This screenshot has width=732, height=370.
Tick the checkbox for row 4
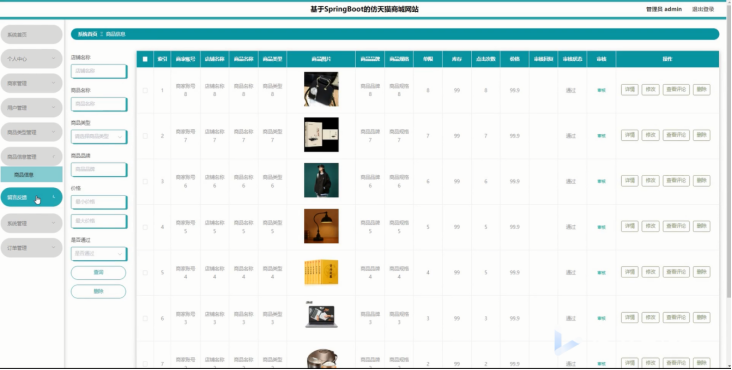point(145,227)
